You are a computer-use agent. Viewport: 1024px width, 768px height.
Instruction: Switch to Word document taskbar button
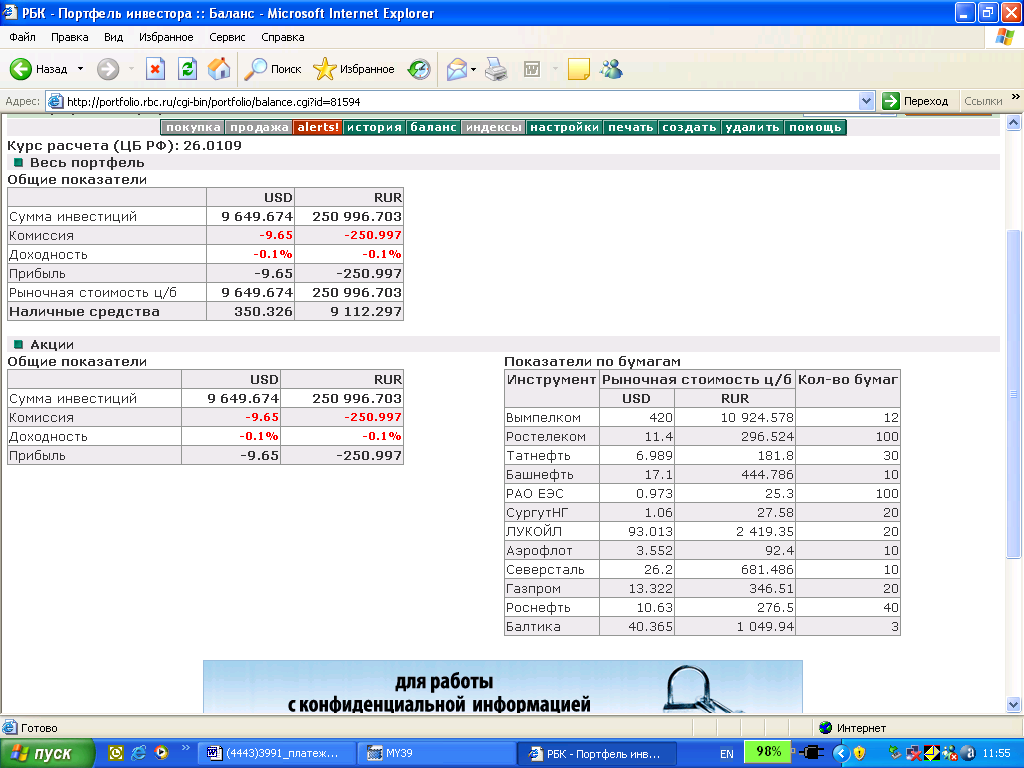(x=277, y=754)
